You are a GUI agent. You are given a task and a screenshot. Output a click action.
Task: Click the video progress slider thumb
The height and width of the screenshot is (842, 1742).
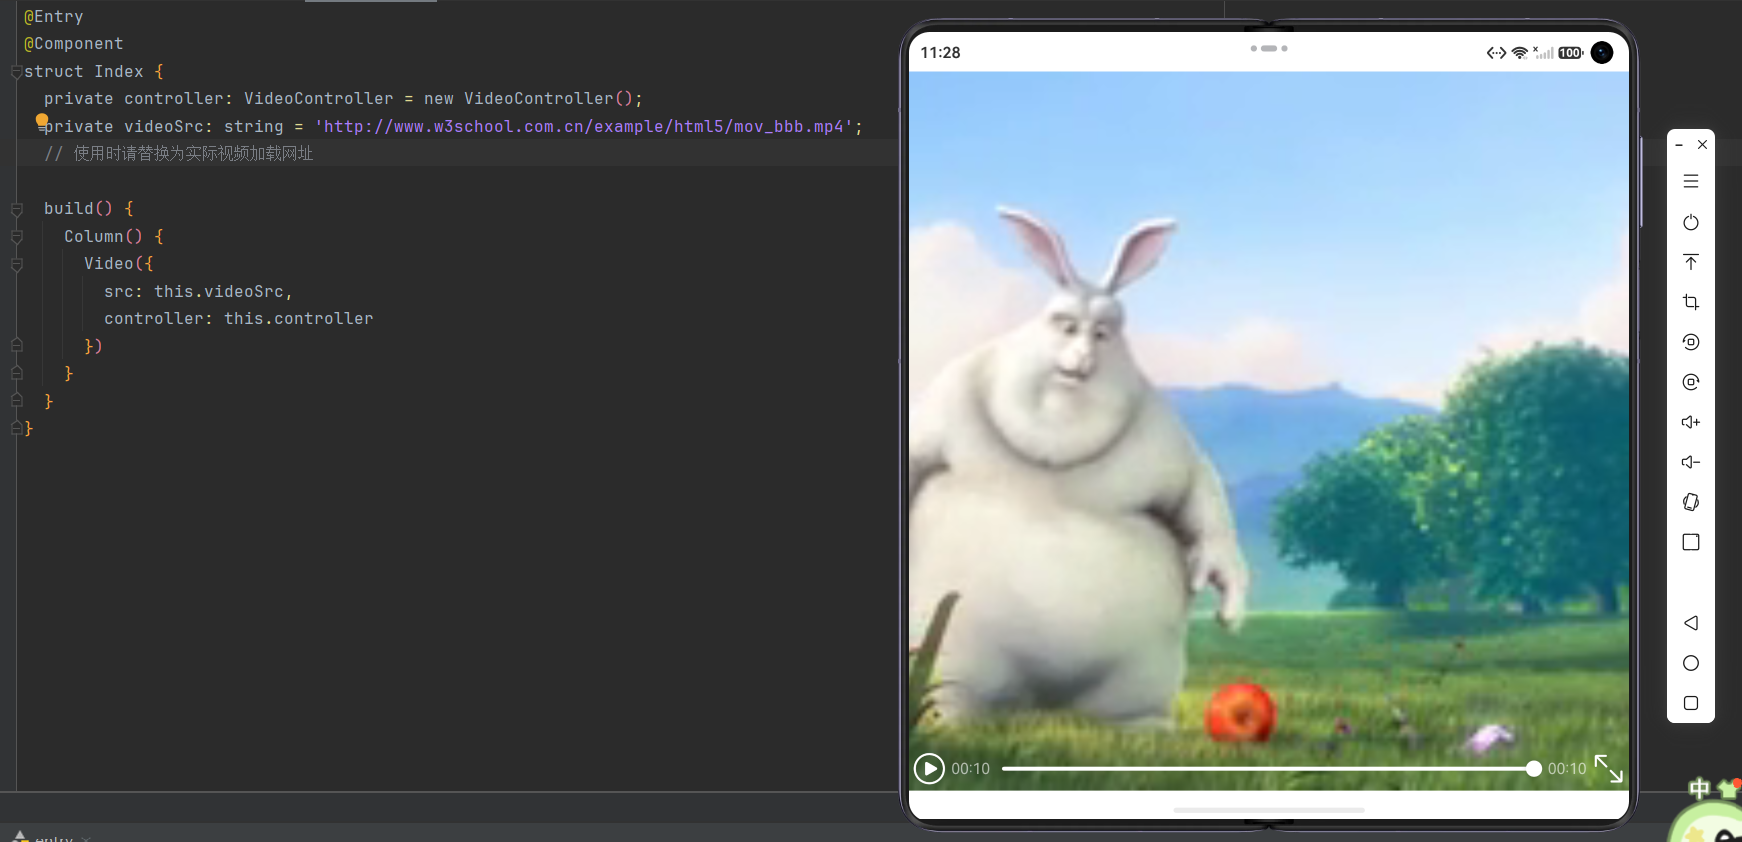[x=1534, y=769]
